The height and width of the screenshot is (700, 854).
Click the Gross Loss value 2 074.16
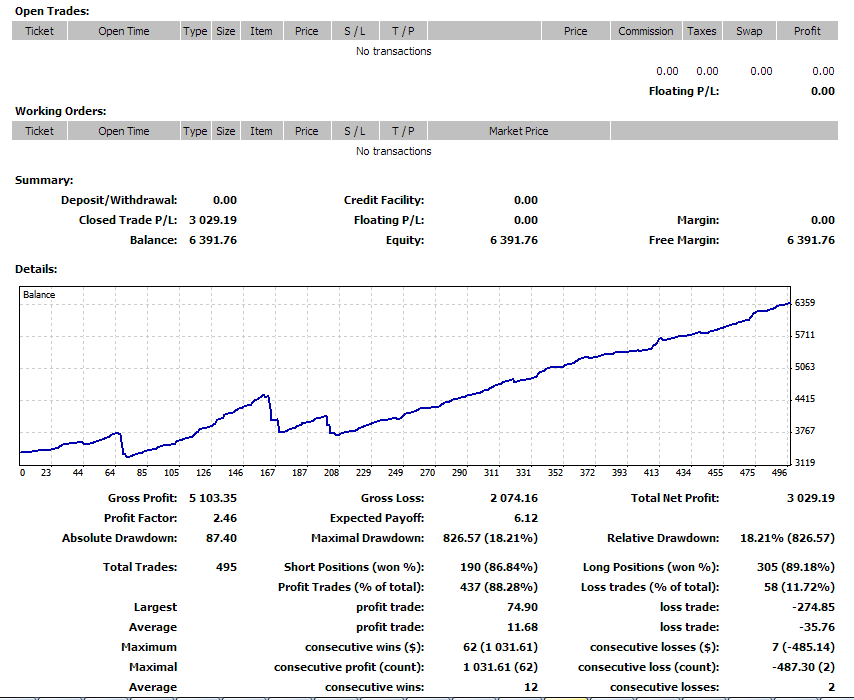[x=513, y=498]
